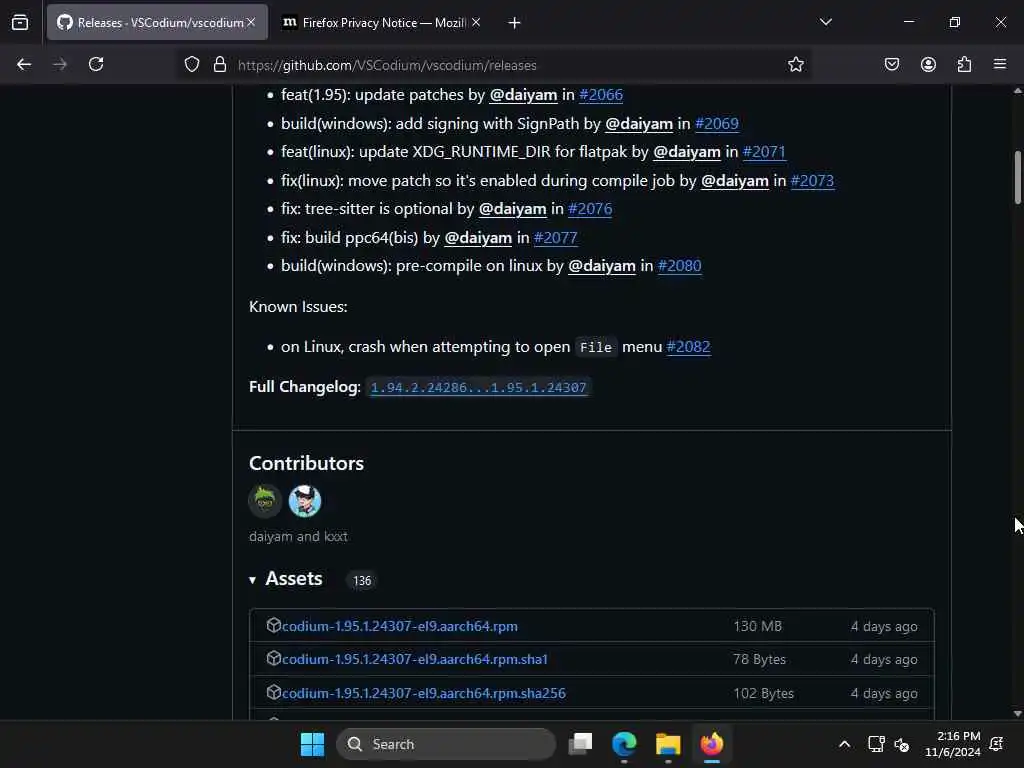Click the Firefox taskbar icon
This screenshot has height=768, width=1024.
tap(712, 744)
